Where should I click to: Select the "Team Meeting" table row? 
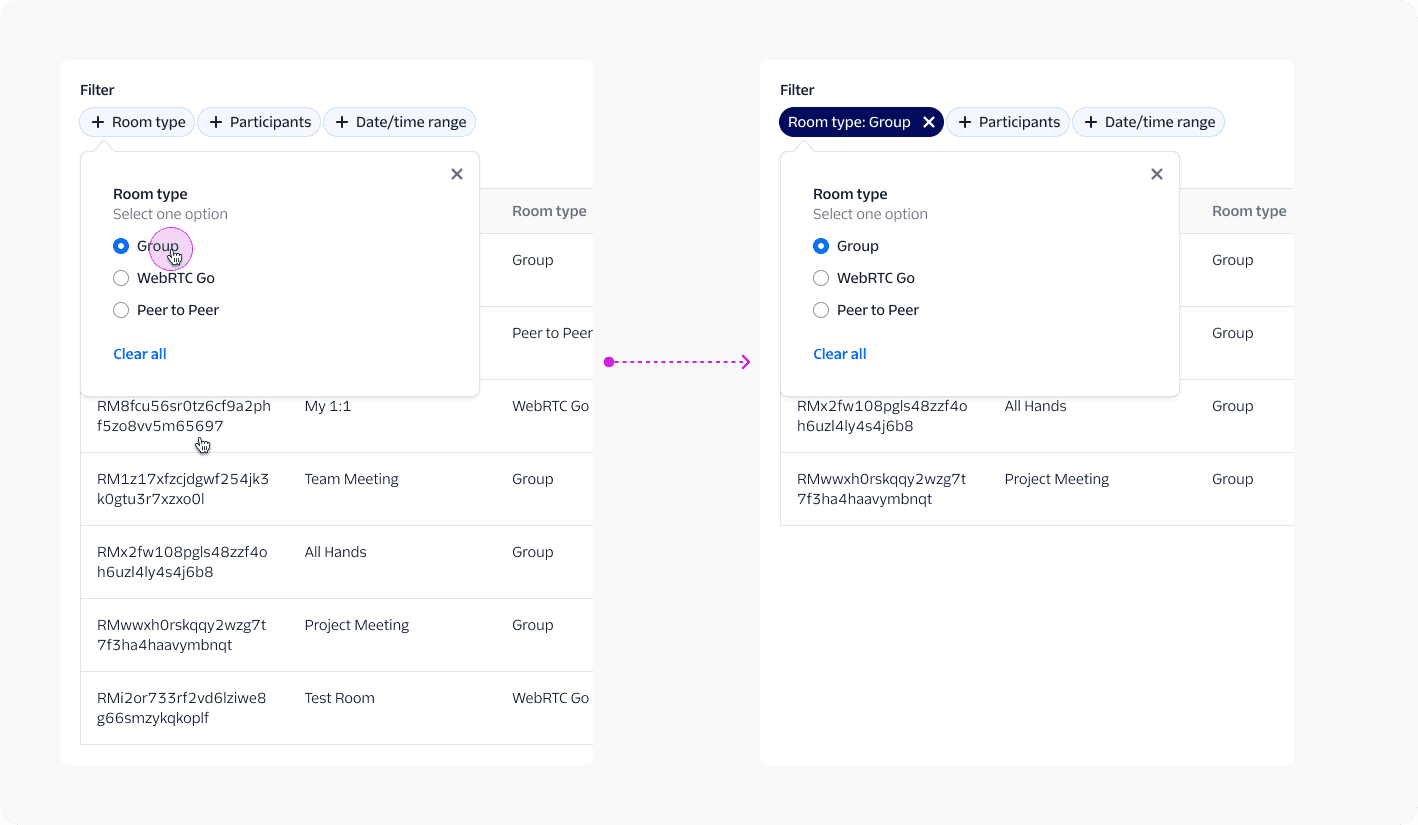337,488
